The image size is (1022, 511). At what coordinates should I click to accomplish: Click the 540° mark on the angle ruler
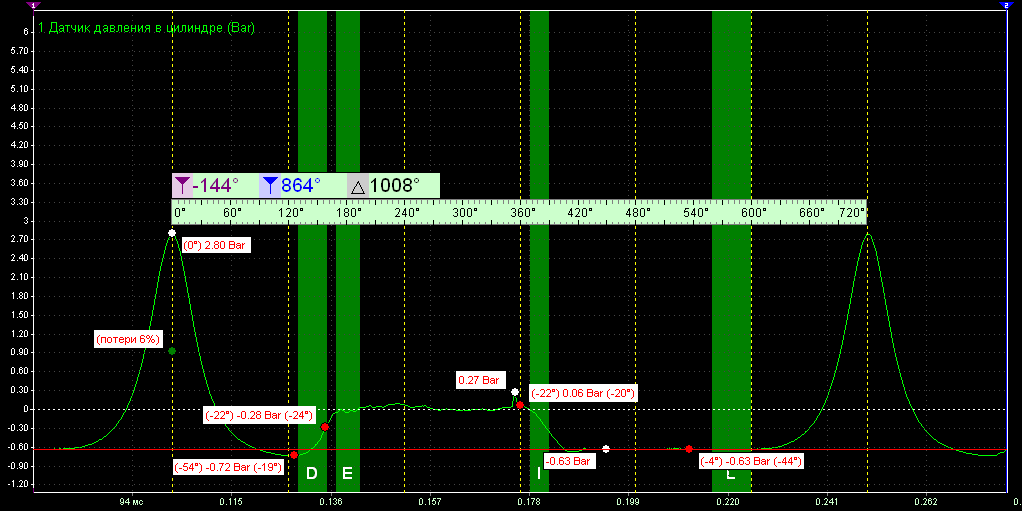point(695,213)
